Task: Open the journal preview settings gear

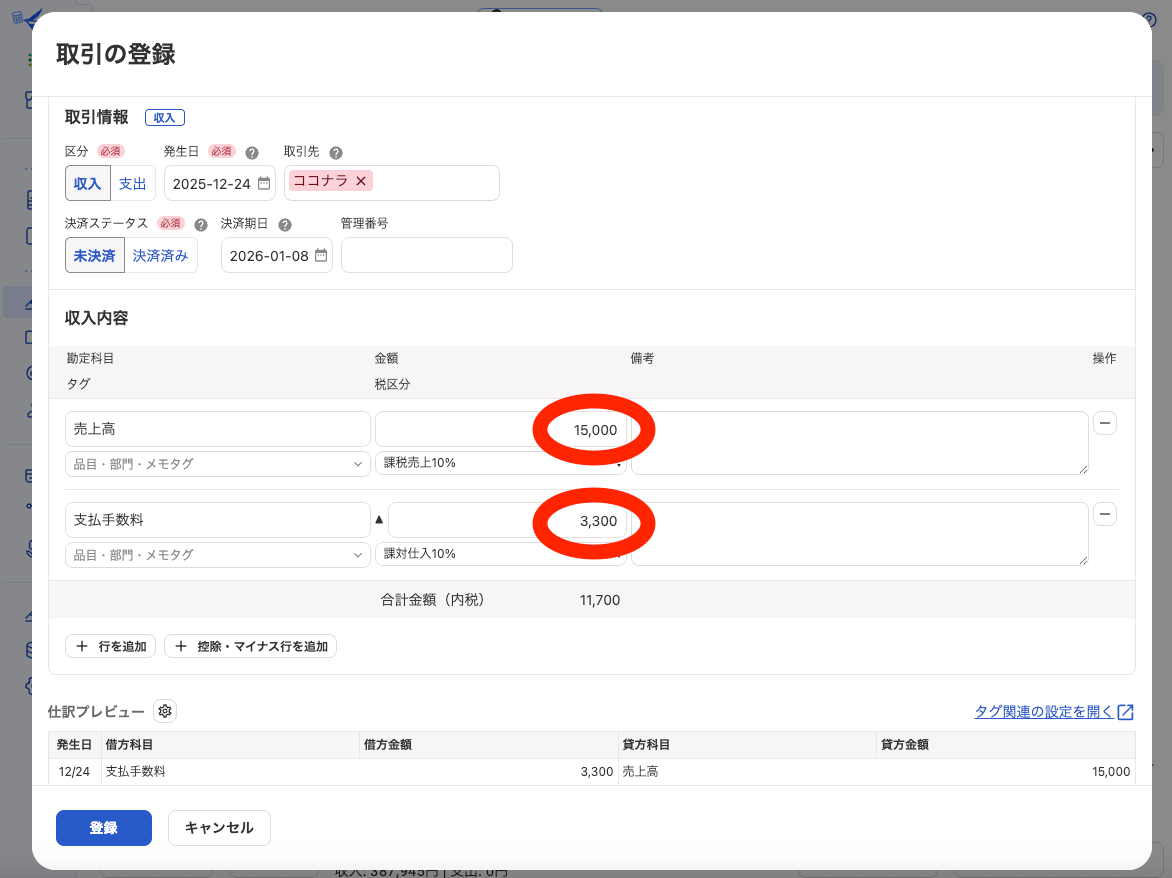Action: 165,711
